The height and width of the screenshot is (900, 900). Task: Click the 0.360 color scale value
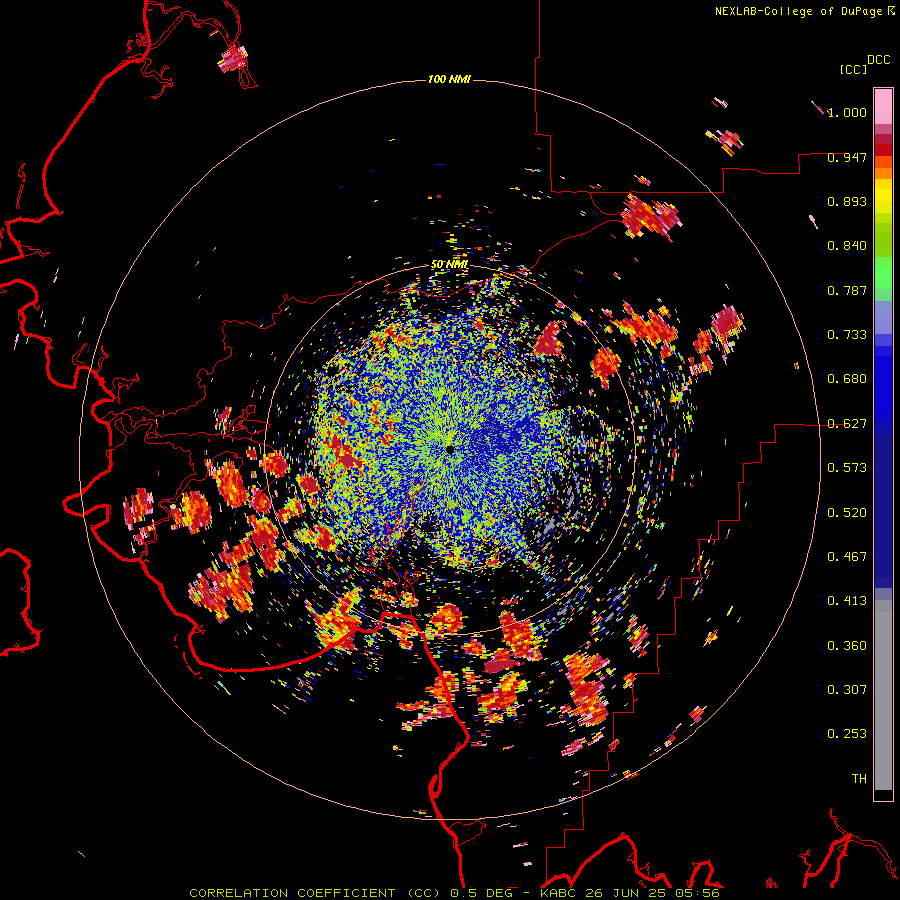pyautogui.click(x=847, y=646)
